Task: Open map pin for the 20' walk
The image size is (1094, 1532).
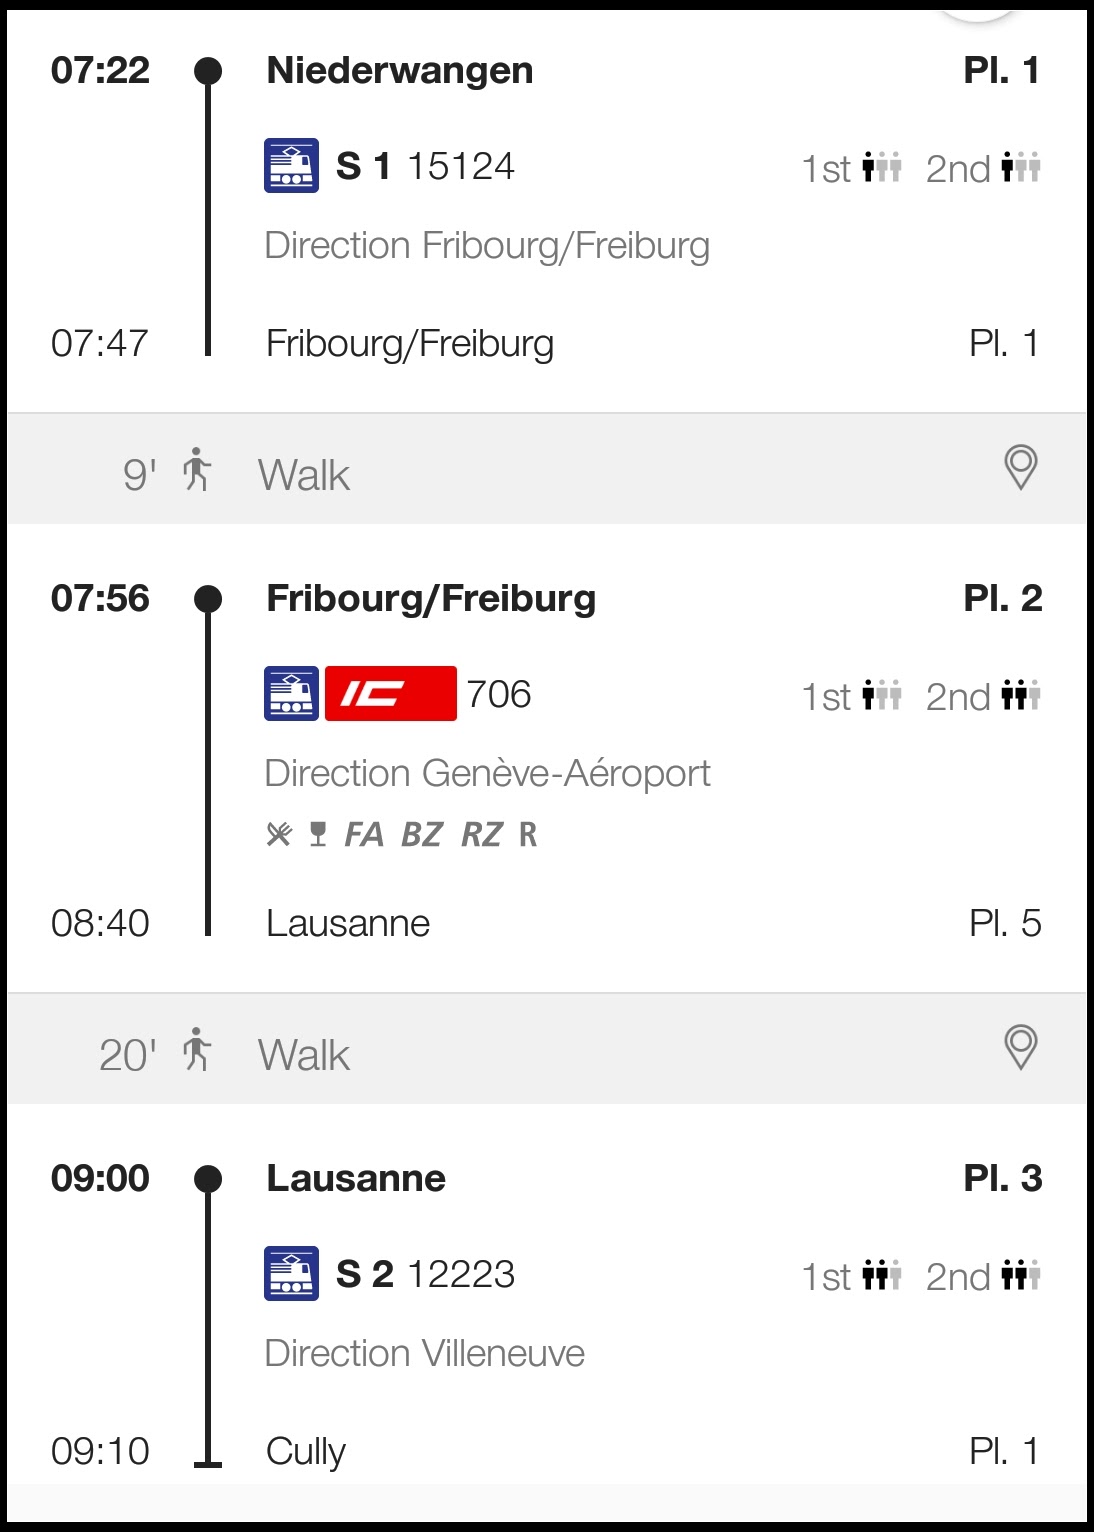Action: click(1020, 1047)
